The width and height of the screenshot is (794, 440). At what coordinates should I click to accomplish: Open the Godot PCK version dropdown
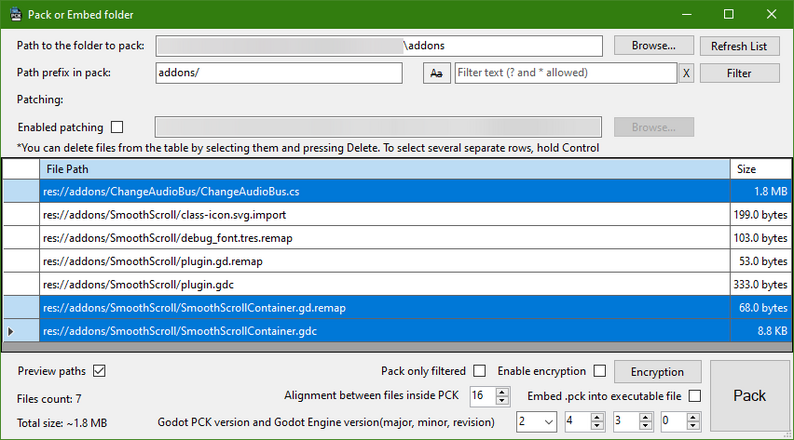(x=547, y=422)
